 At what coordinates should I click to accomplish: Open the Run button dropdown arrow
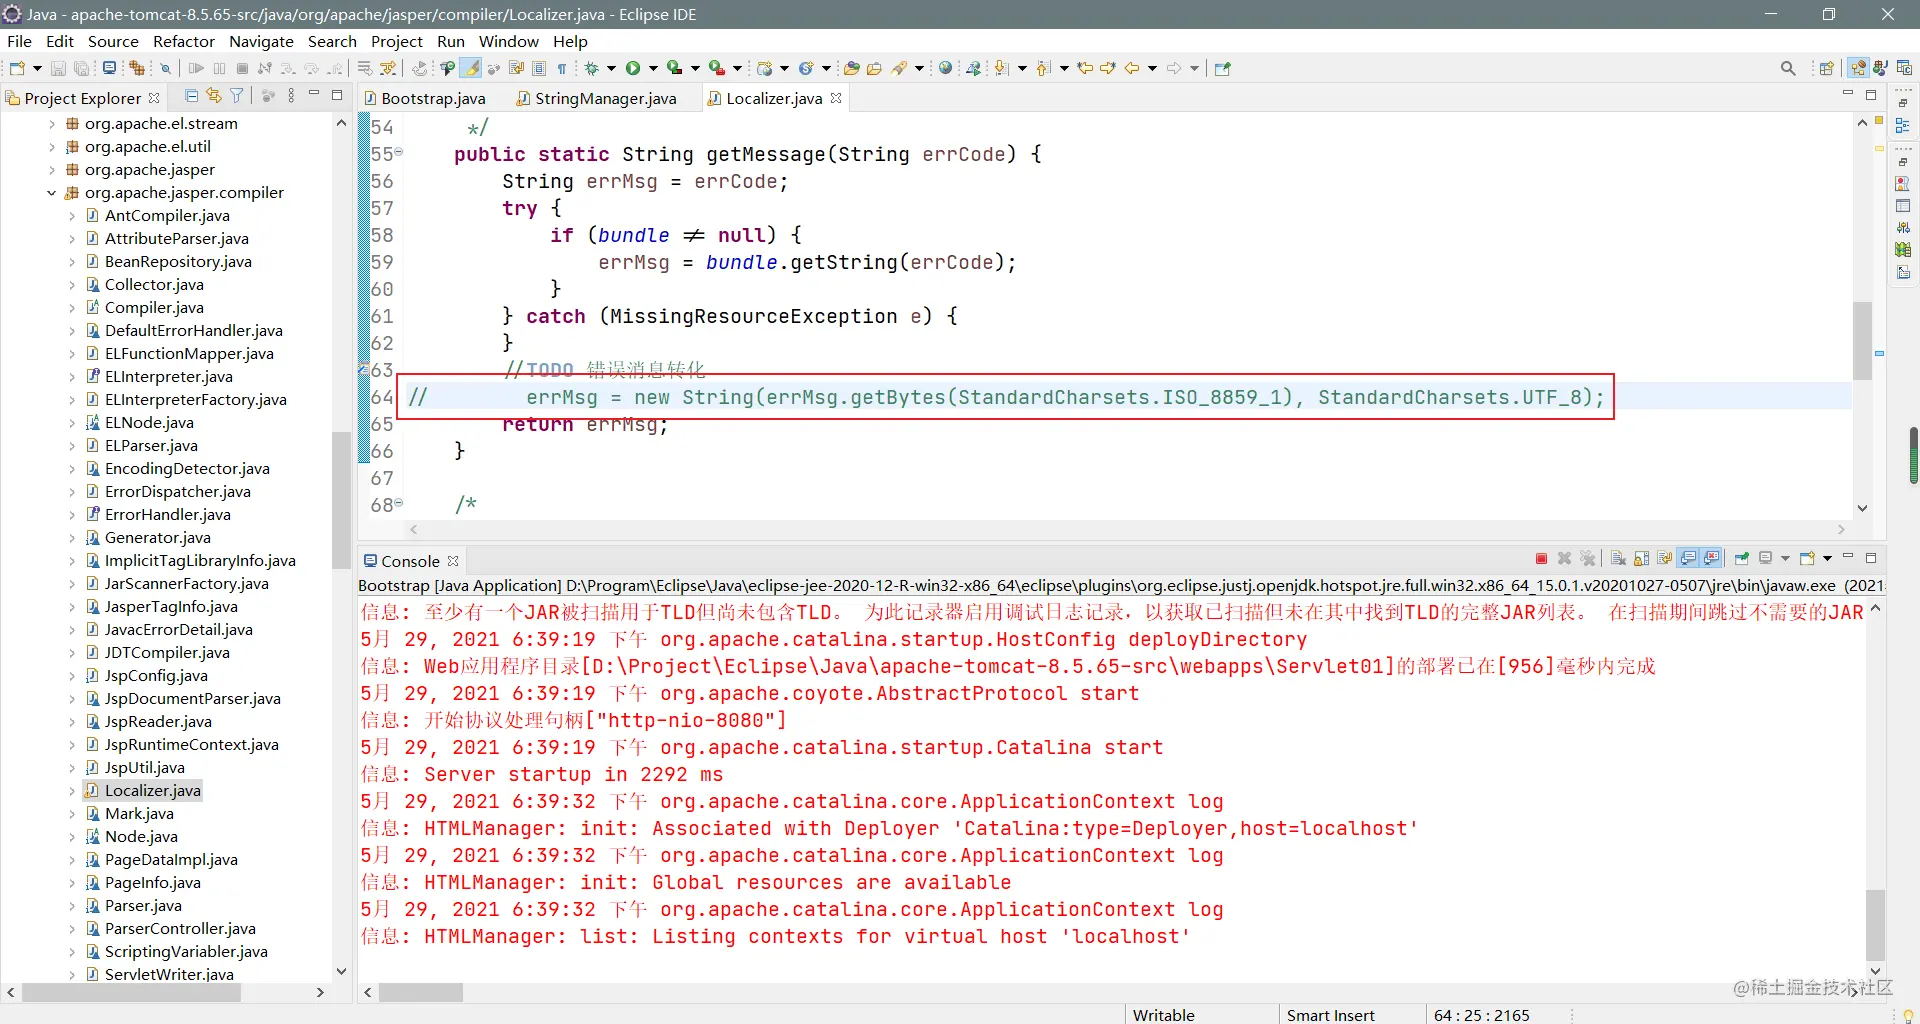tap(653, 68)
